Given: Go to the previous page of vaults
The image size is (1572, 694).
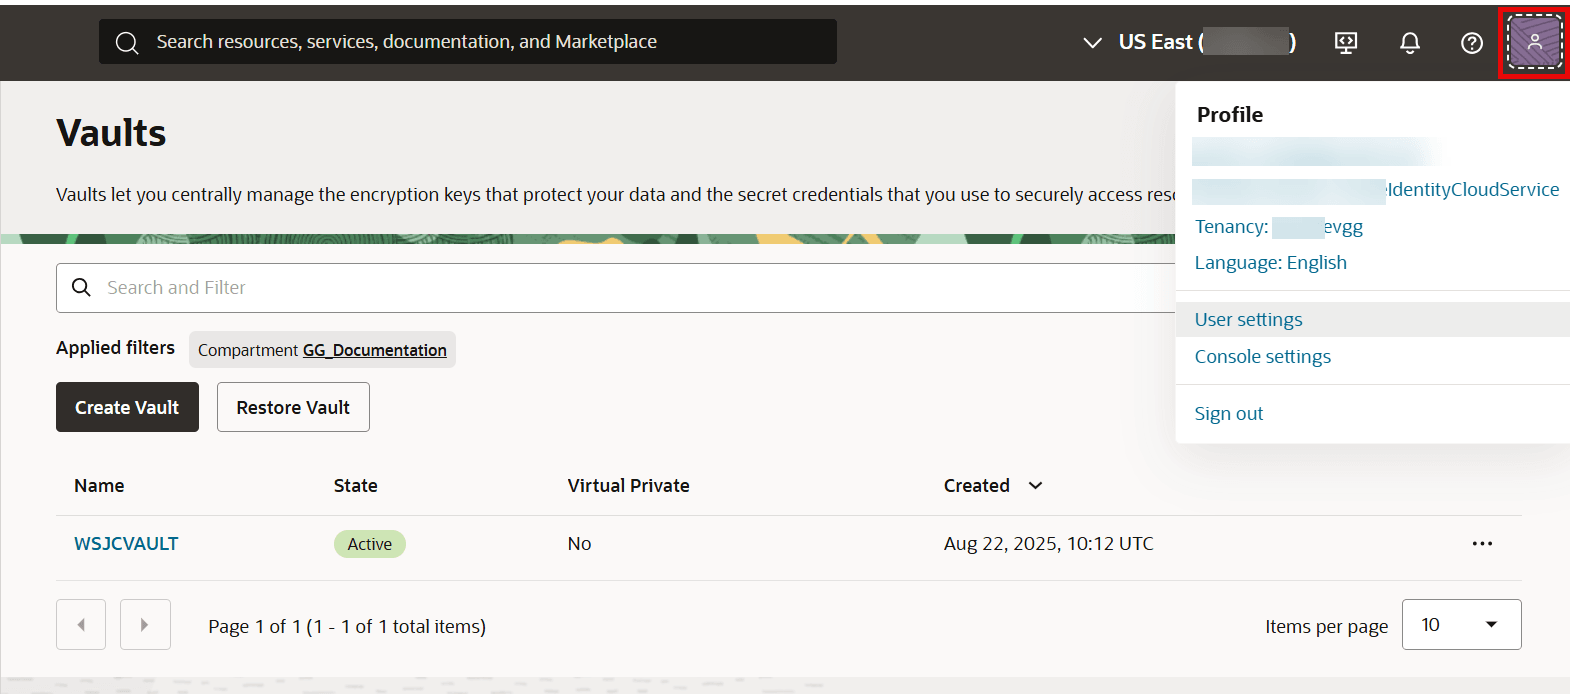Looking at the screenshot, I should click(80, 624).
